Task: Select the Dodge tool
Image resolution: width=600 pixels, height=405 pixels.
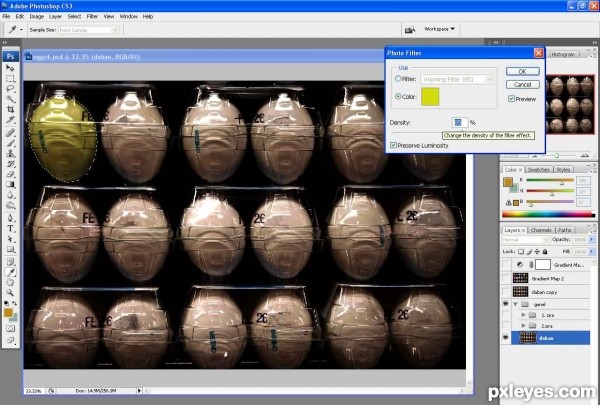Action: coord(10,205)
